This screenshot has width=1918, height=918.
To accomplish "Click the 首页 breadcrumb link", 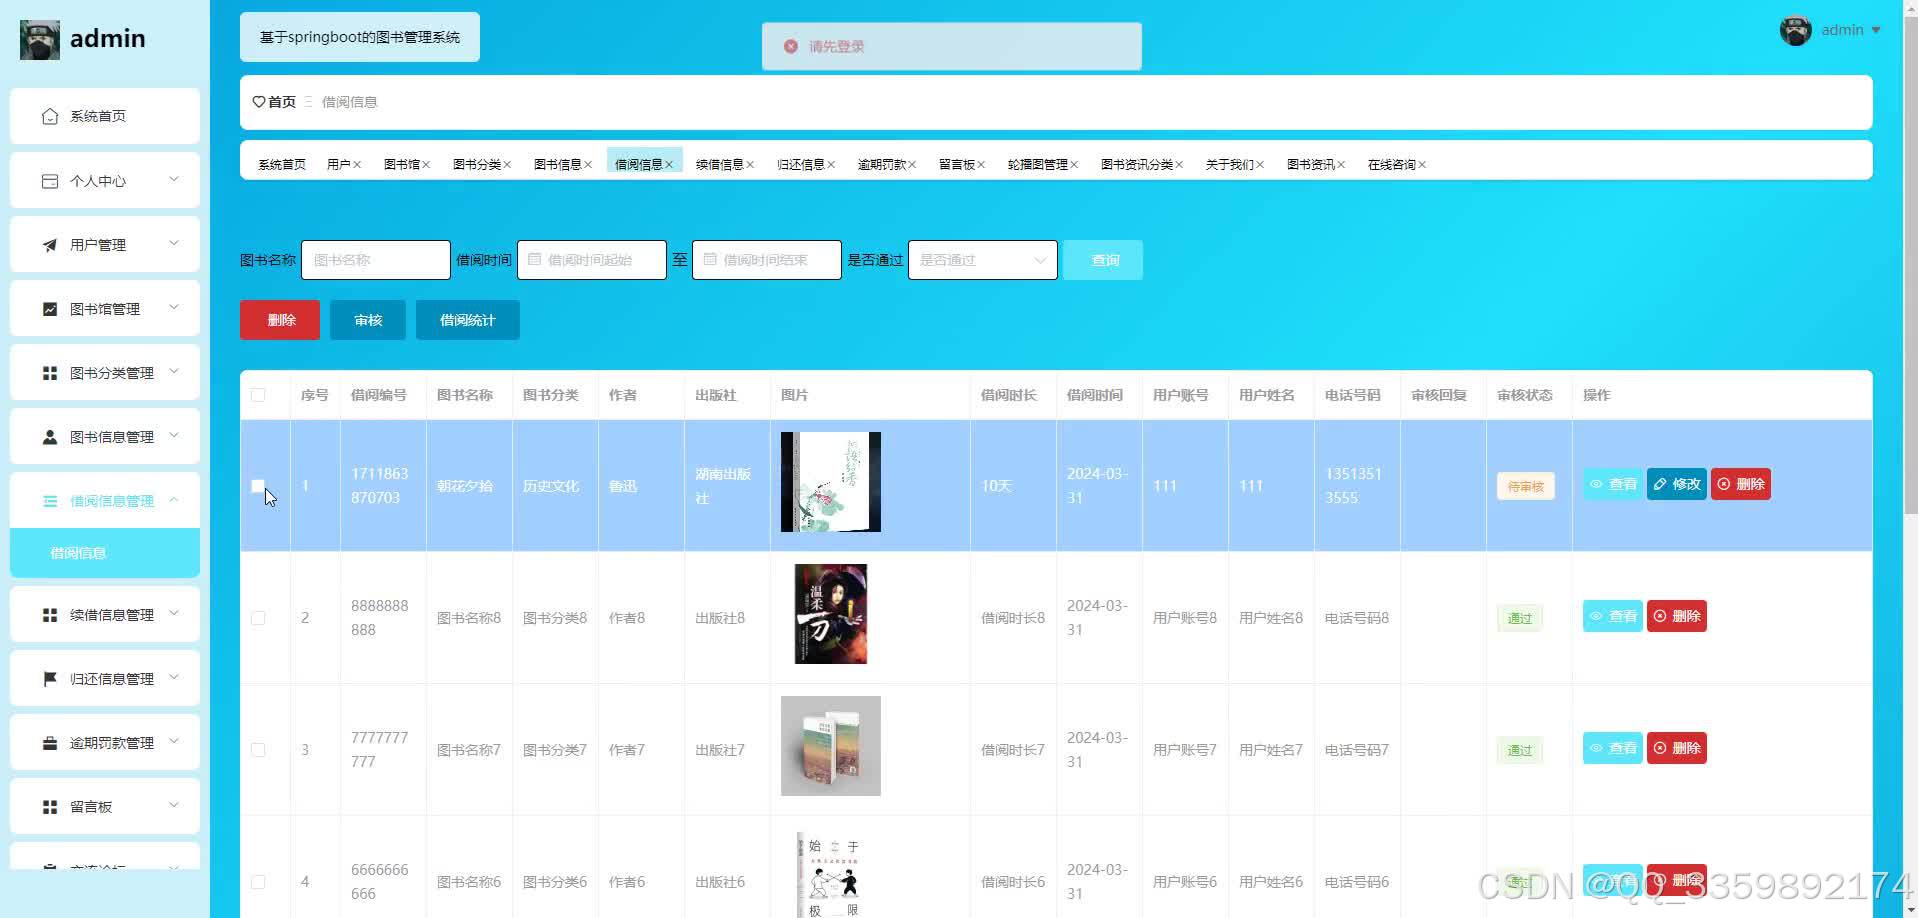I will pyautogui.click(x=282, y=102).
